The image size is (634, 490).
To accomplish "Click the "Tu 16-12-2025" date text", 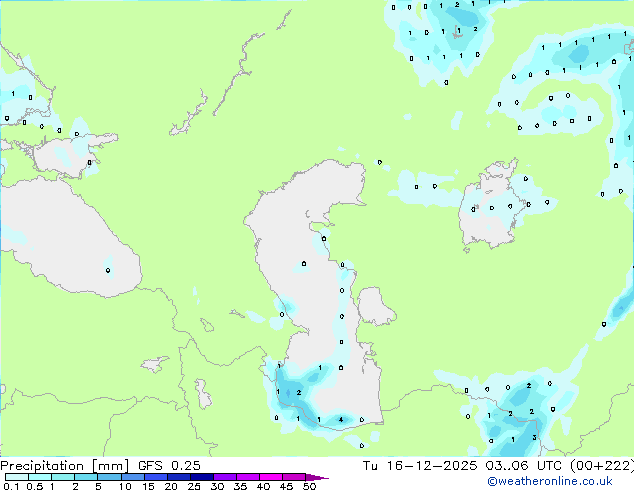I will coord(420,466).
